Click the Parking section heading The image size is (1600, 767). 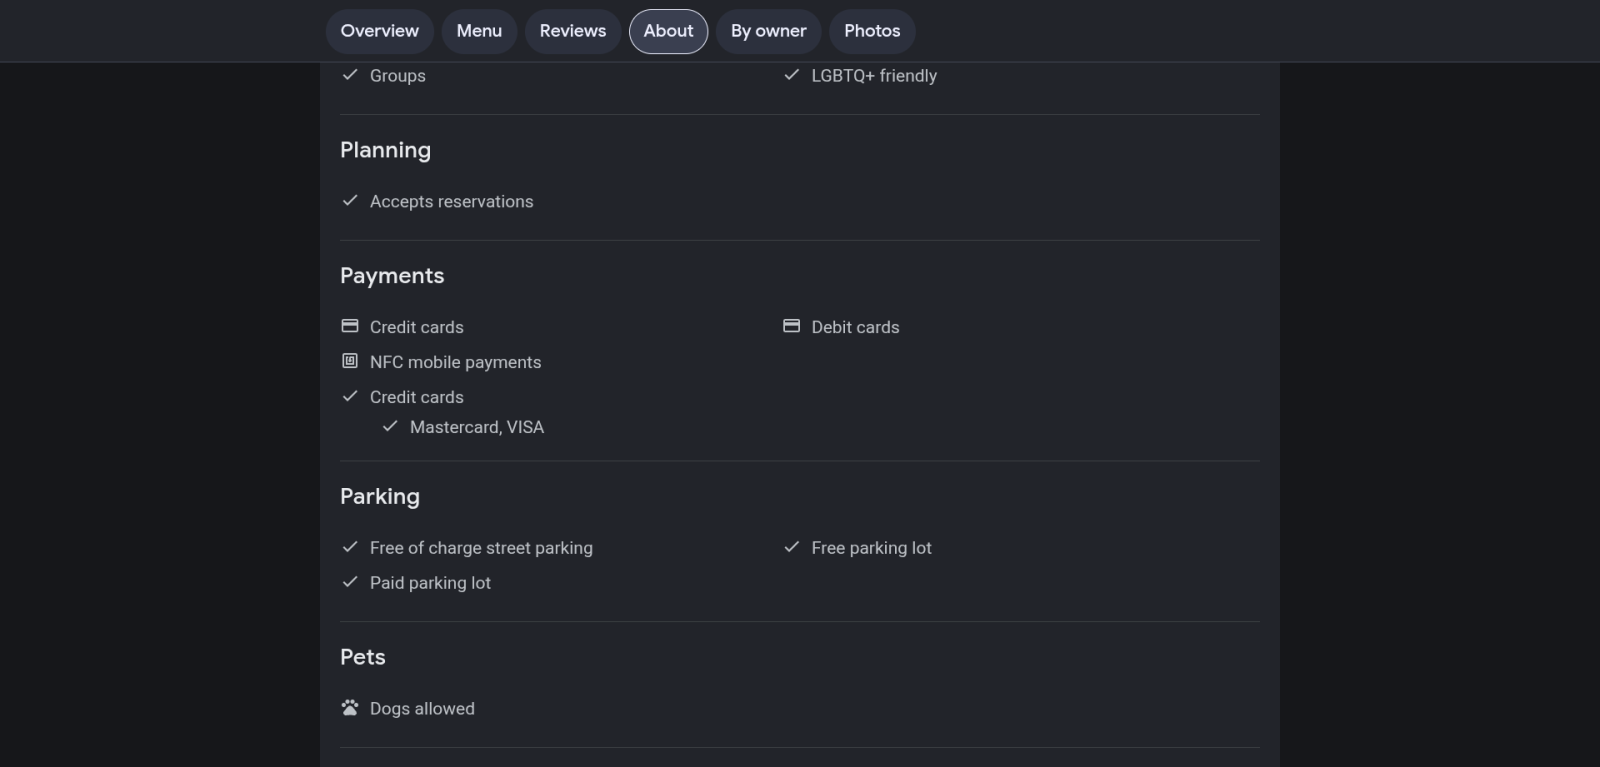[380, 497]
